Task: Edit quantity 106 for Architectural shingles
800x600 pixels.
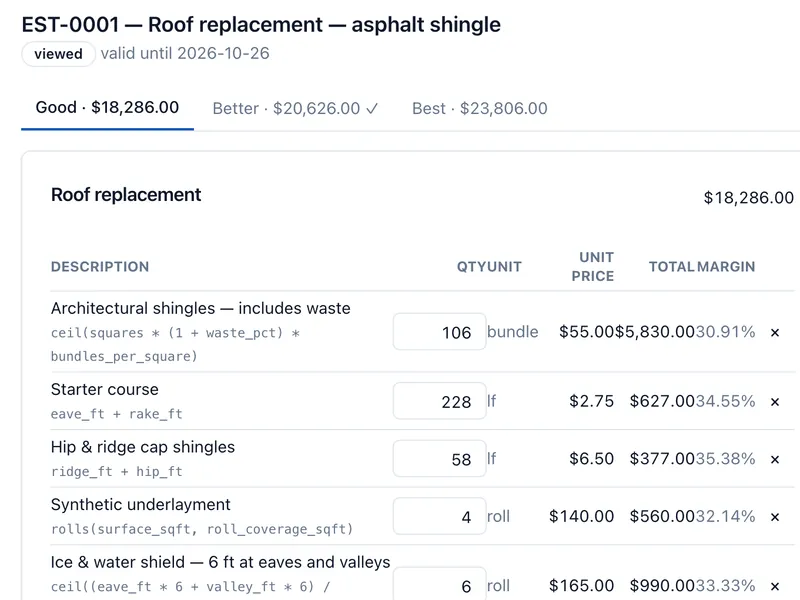Action: click(439, 332)
